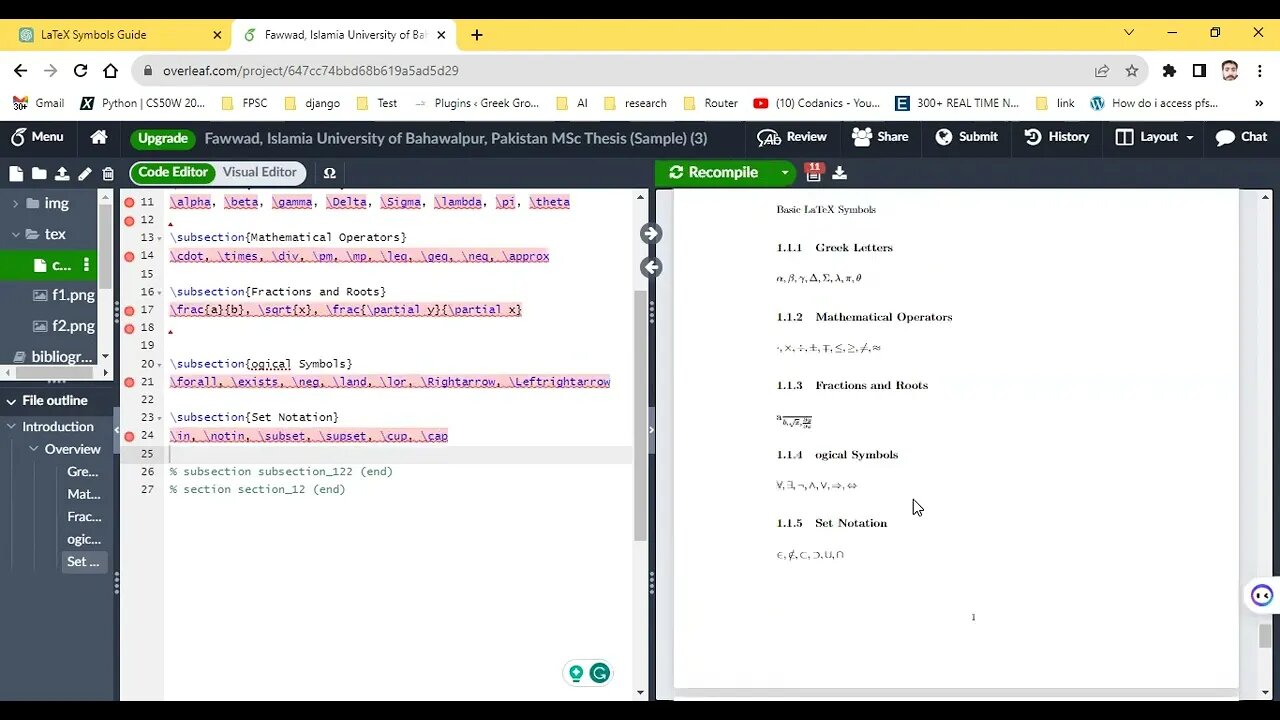Open the research bookmarks folder

[x=634, y=103]
